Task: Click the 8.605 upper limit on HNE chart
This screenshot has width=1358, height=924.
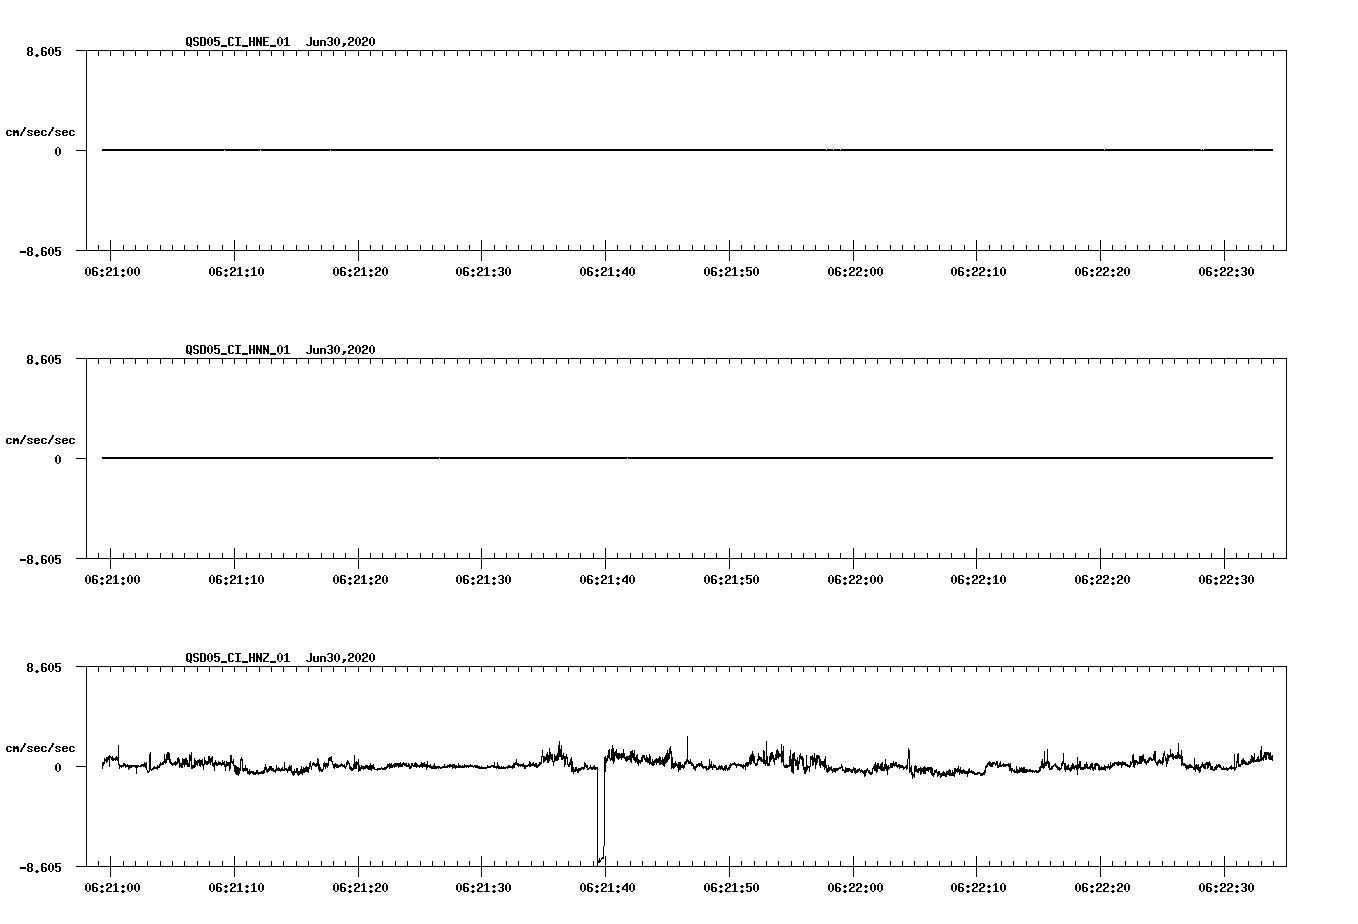Action: (44, 52)
